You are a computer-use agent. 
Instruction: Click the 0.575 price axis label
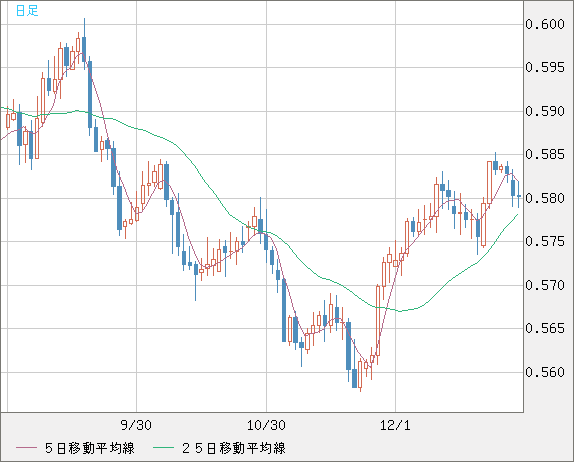pos(545,242)
